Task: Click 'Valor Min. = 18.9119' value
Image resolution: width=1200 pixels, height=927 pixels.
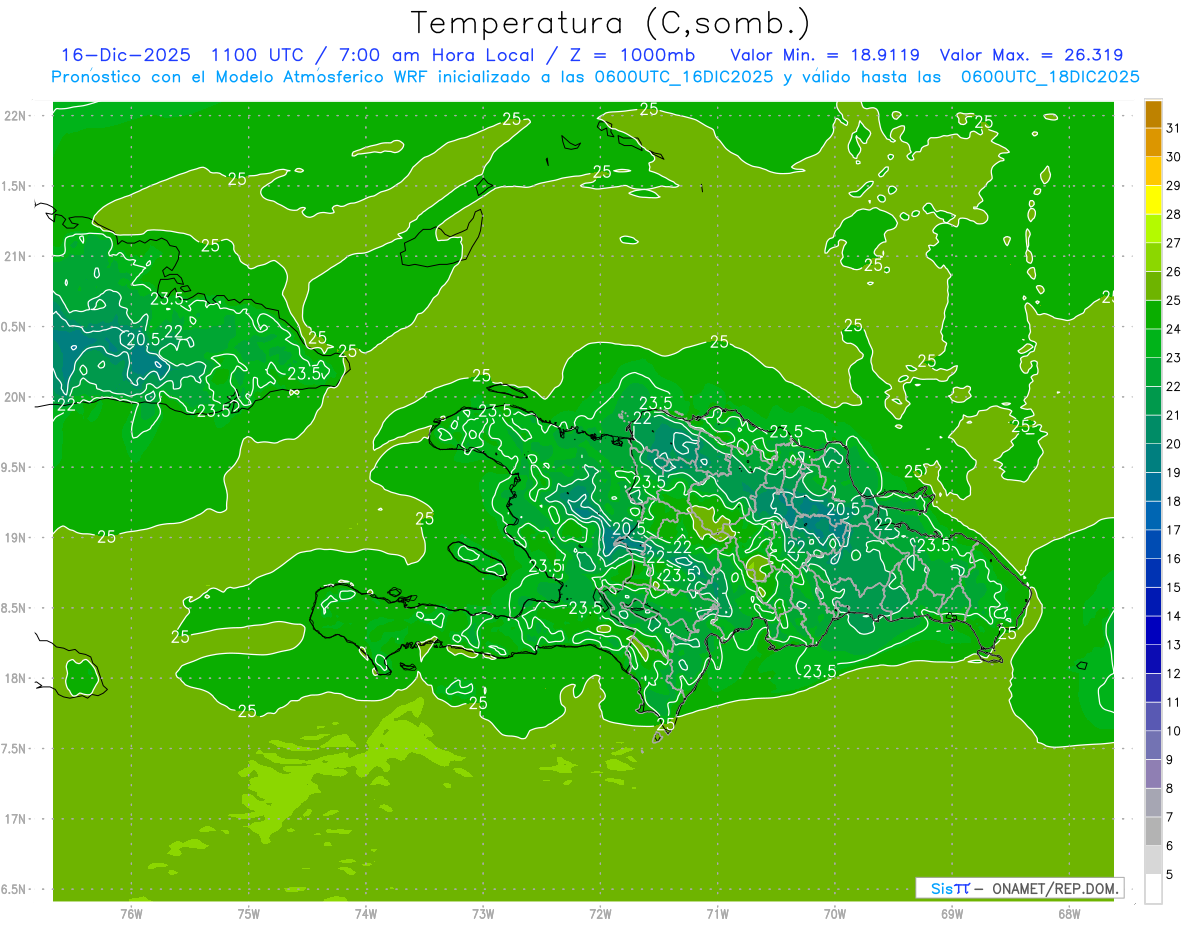Action: [x=825, y=55]
